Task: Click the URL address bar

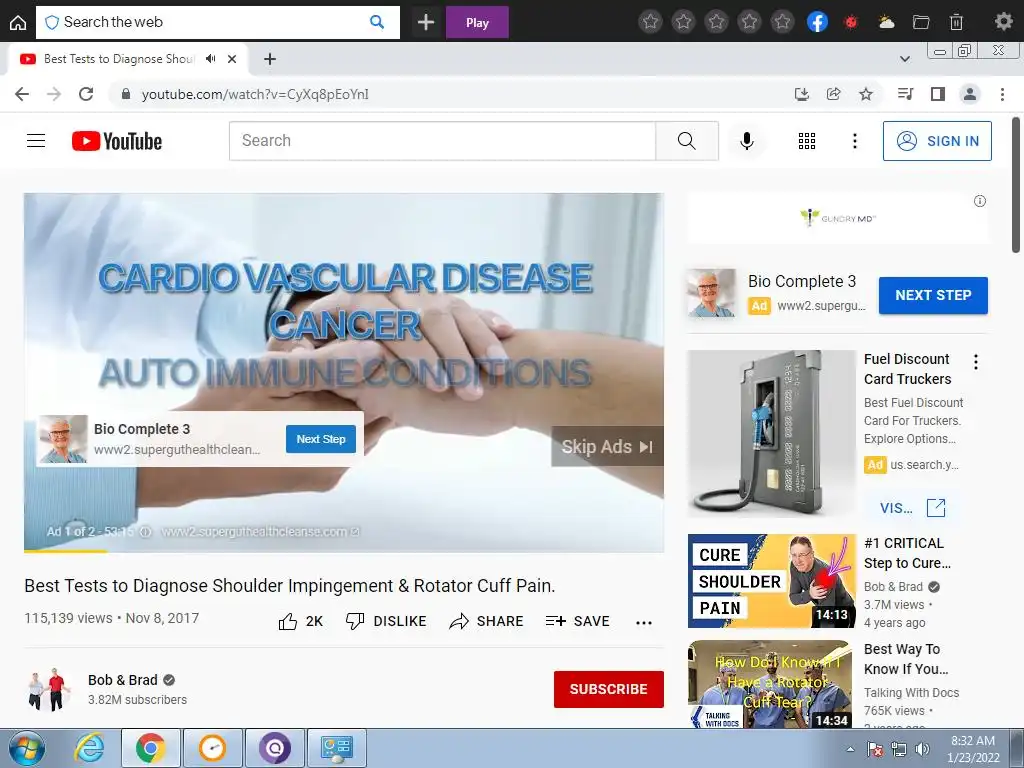Action: (451, 94)
